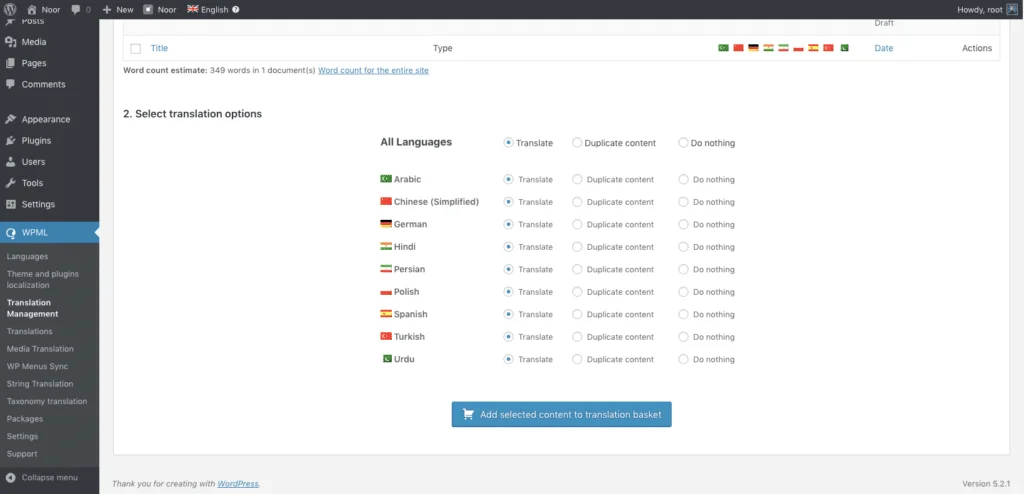Choose Duplicate content for Turkish
Viewport: 1024px width, 494px height.
pos(577,337)
